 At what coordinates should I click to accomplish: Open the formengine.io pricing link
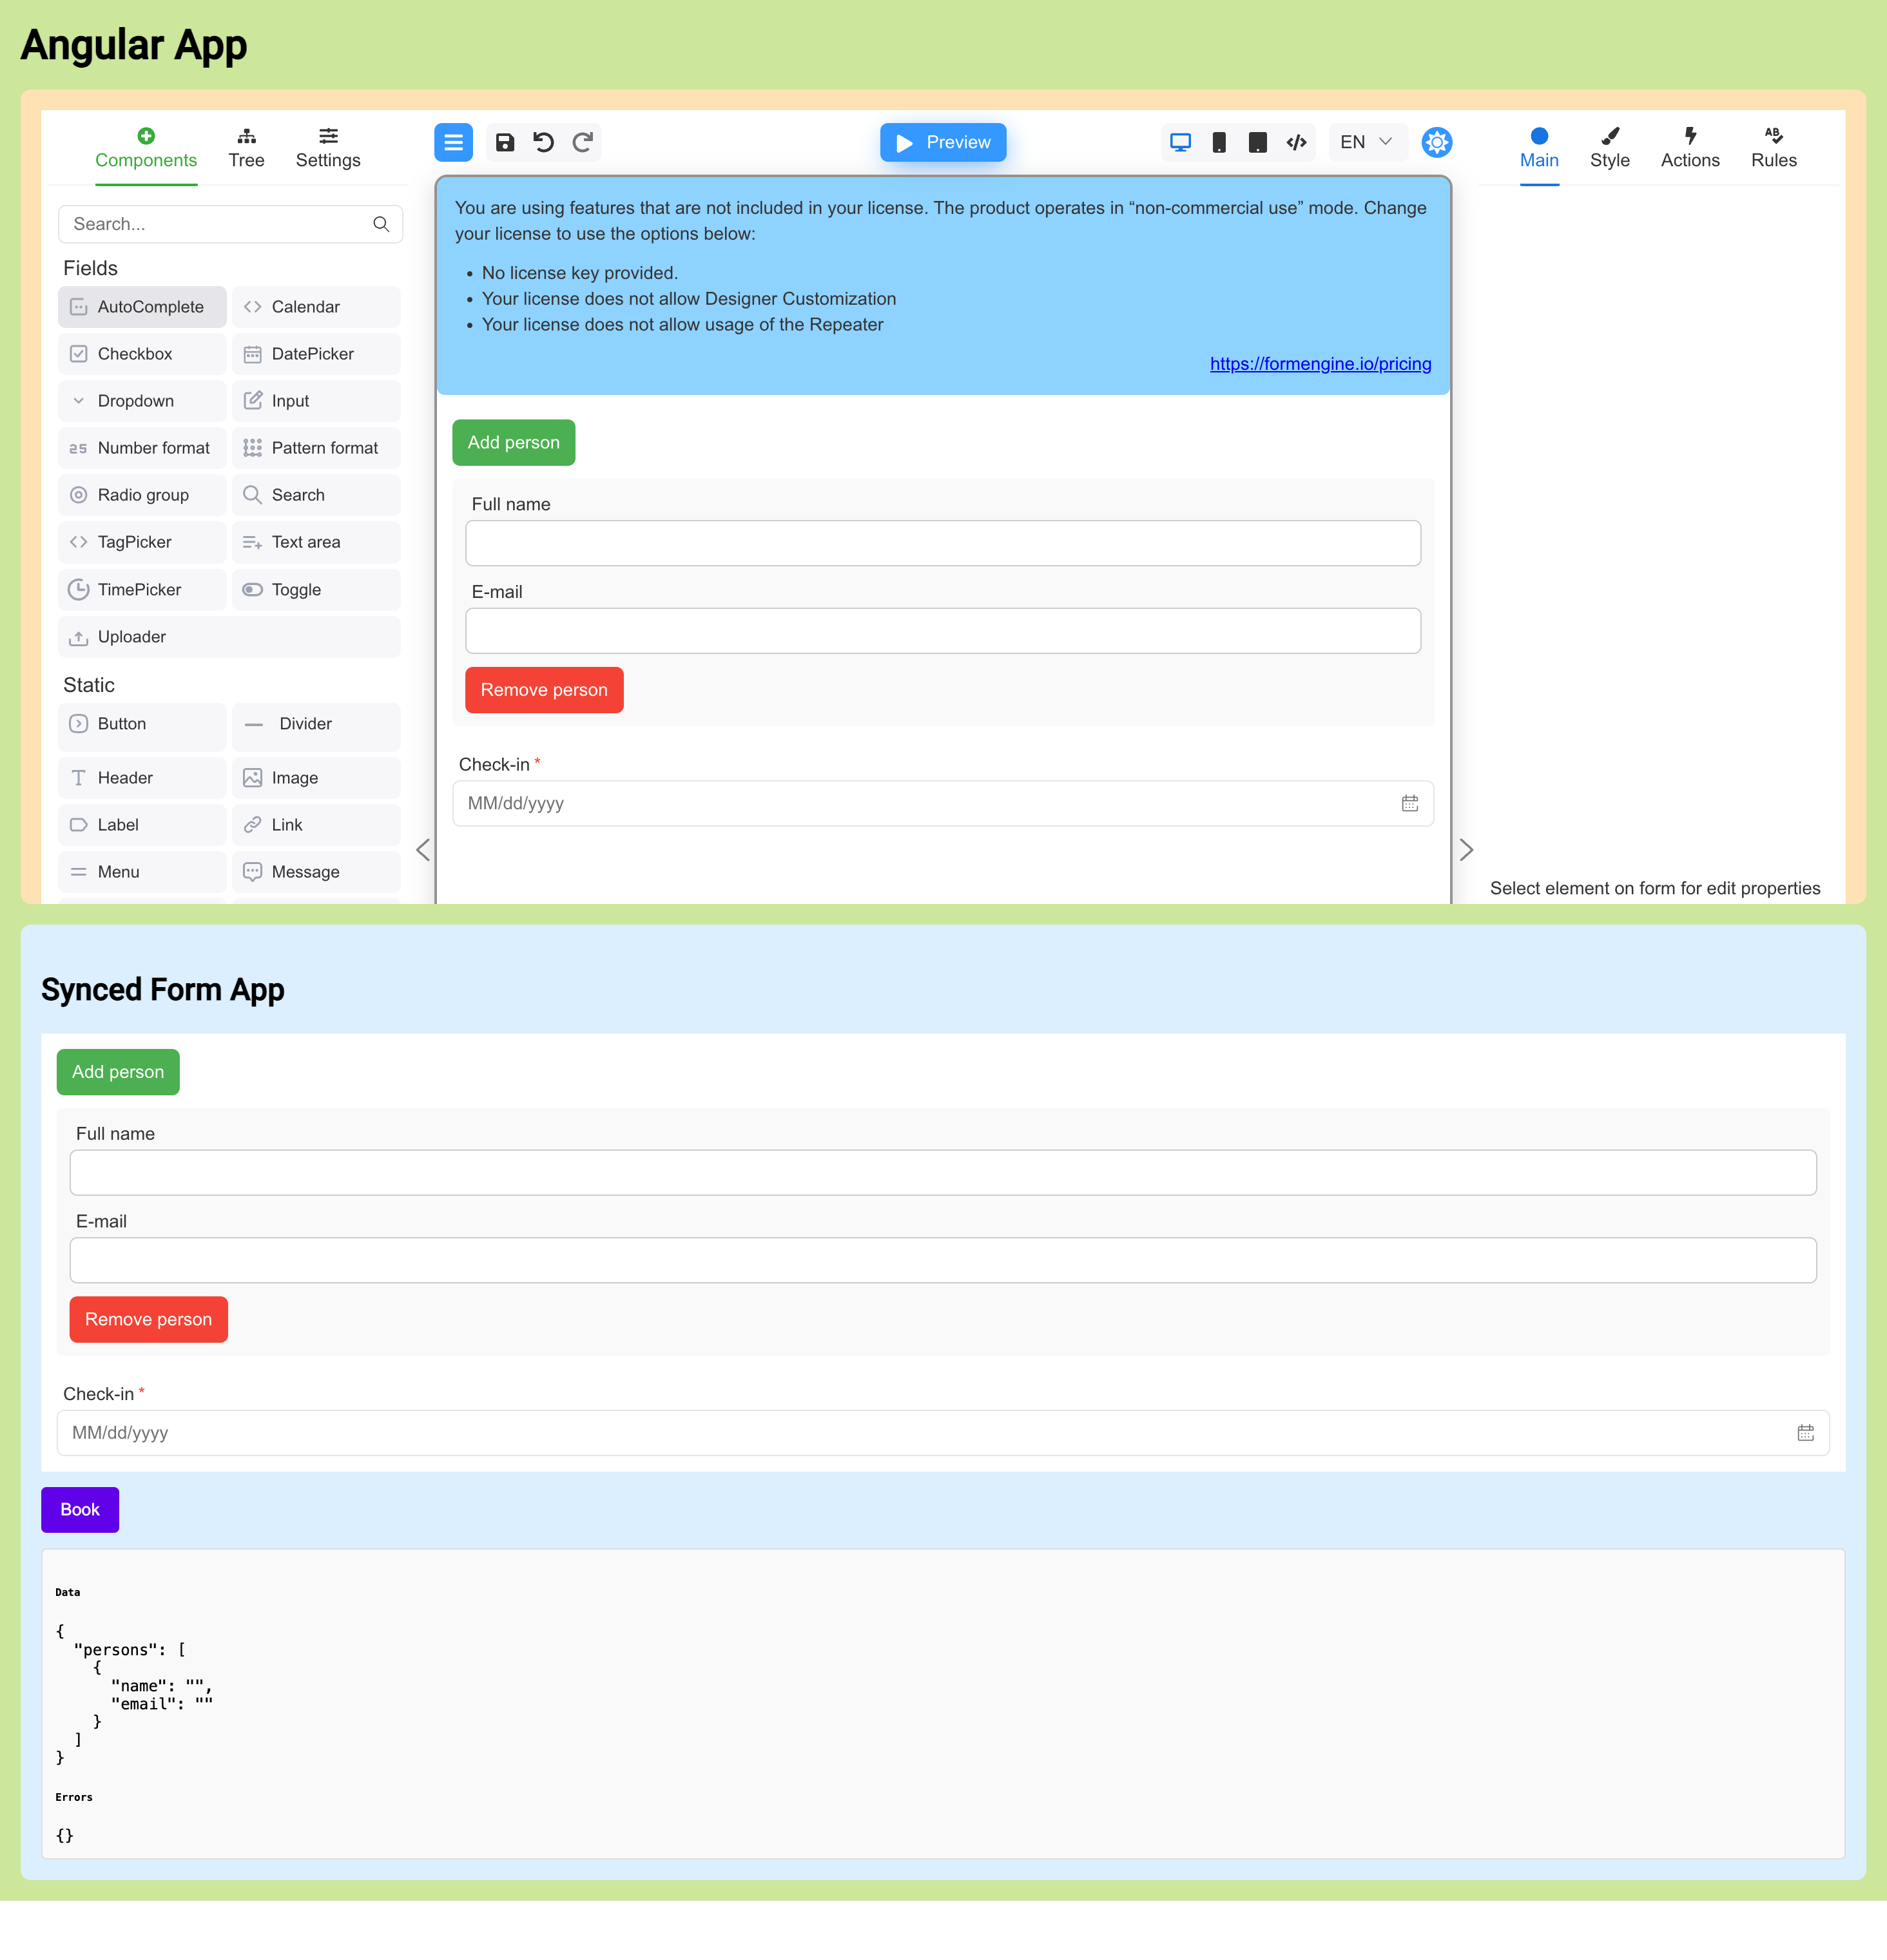tap(1320, 364)
